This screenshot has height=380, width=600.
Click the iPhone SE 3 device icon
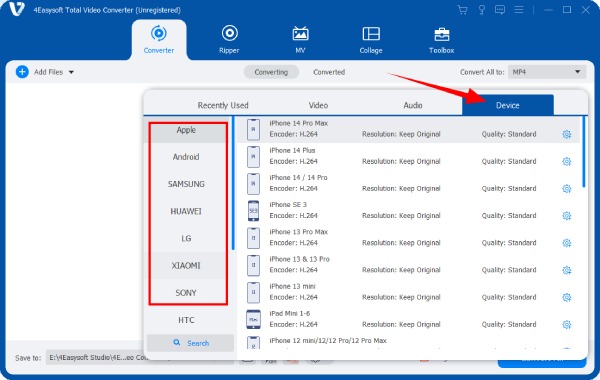point(253,211)
